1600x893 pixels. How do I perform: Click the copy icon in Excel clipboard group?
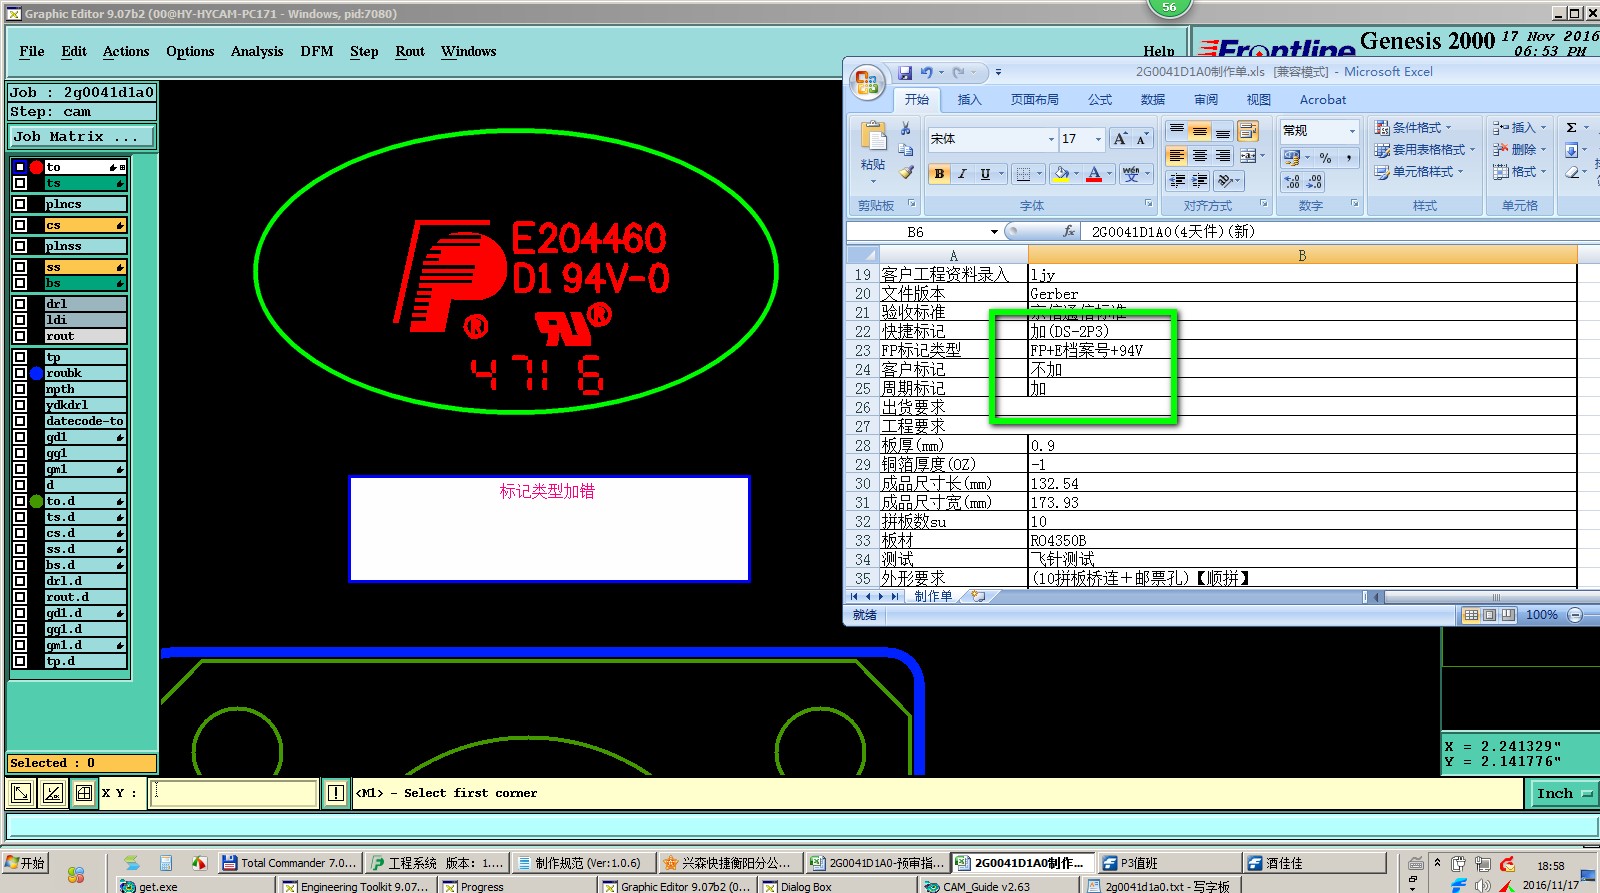coord(905,150)
